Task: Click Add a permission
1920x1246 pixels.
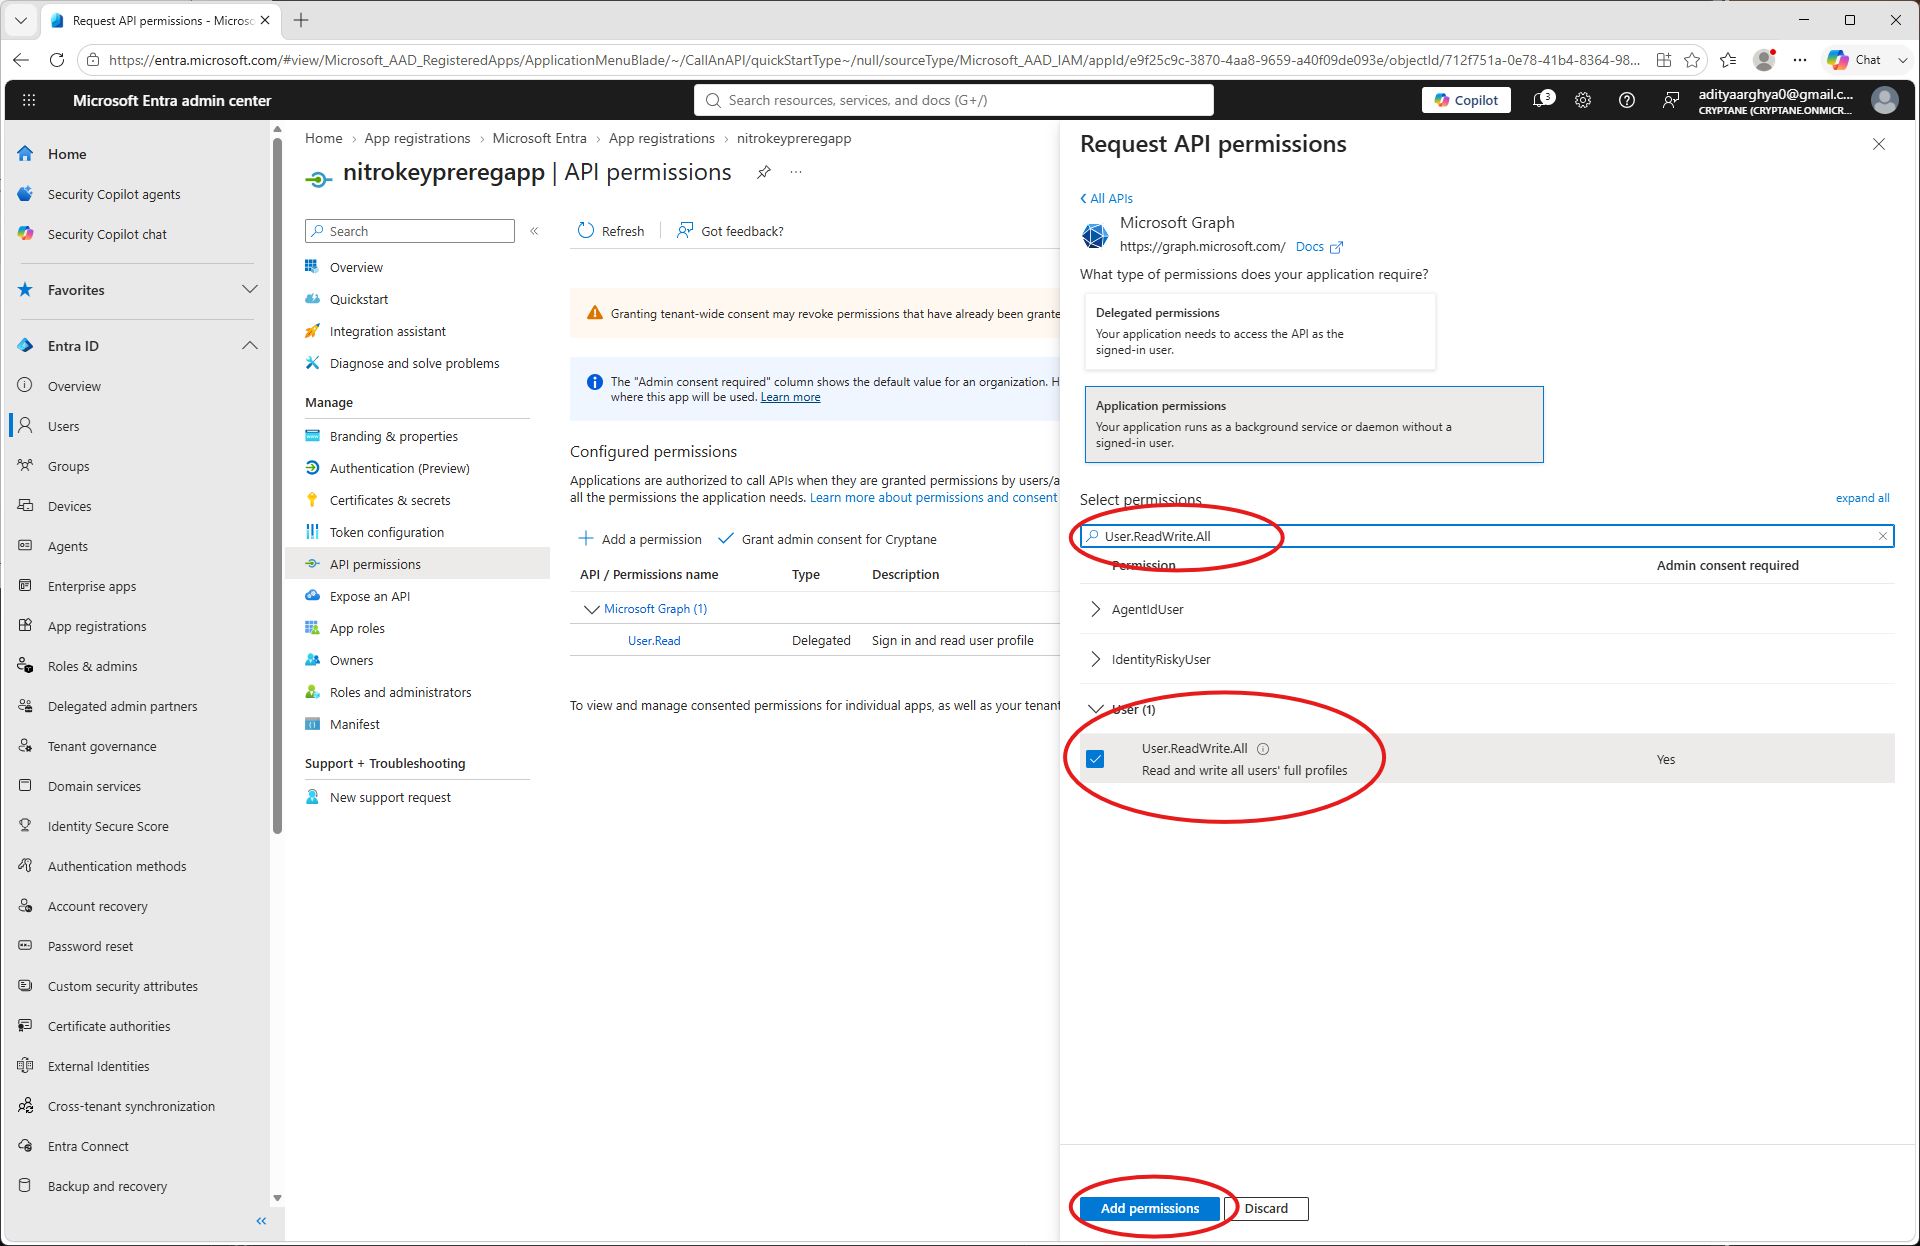Action: (640, 539)
